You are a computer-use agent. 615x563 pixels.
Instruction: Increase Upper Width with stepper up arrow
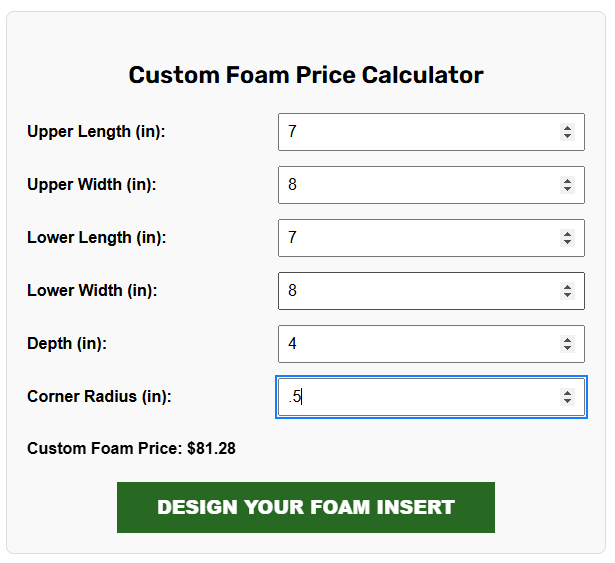(x=567, y=181)
